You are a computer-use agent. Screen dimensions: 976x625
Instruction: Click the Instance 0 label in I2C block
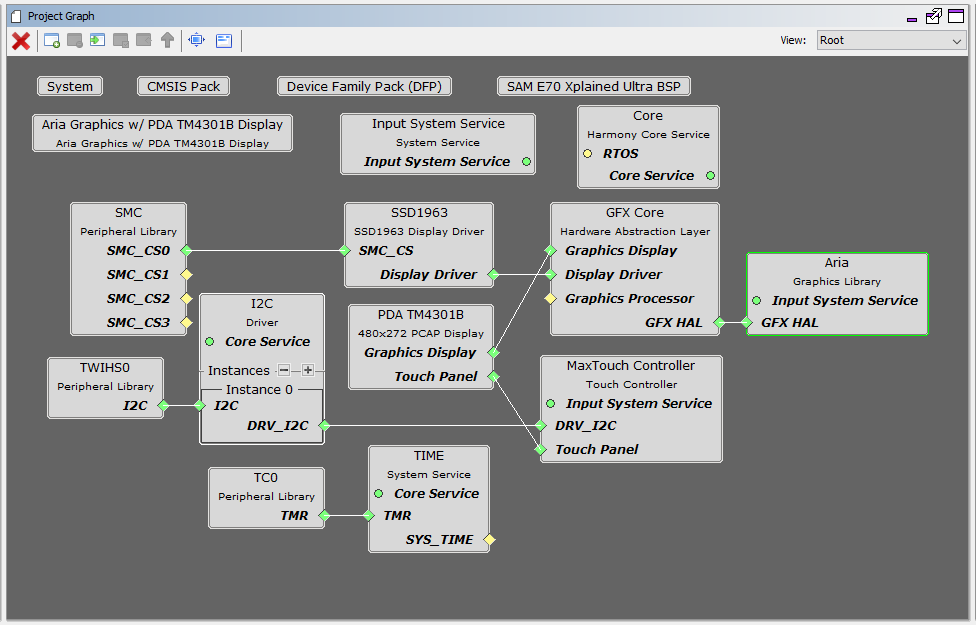click(259, 390)
